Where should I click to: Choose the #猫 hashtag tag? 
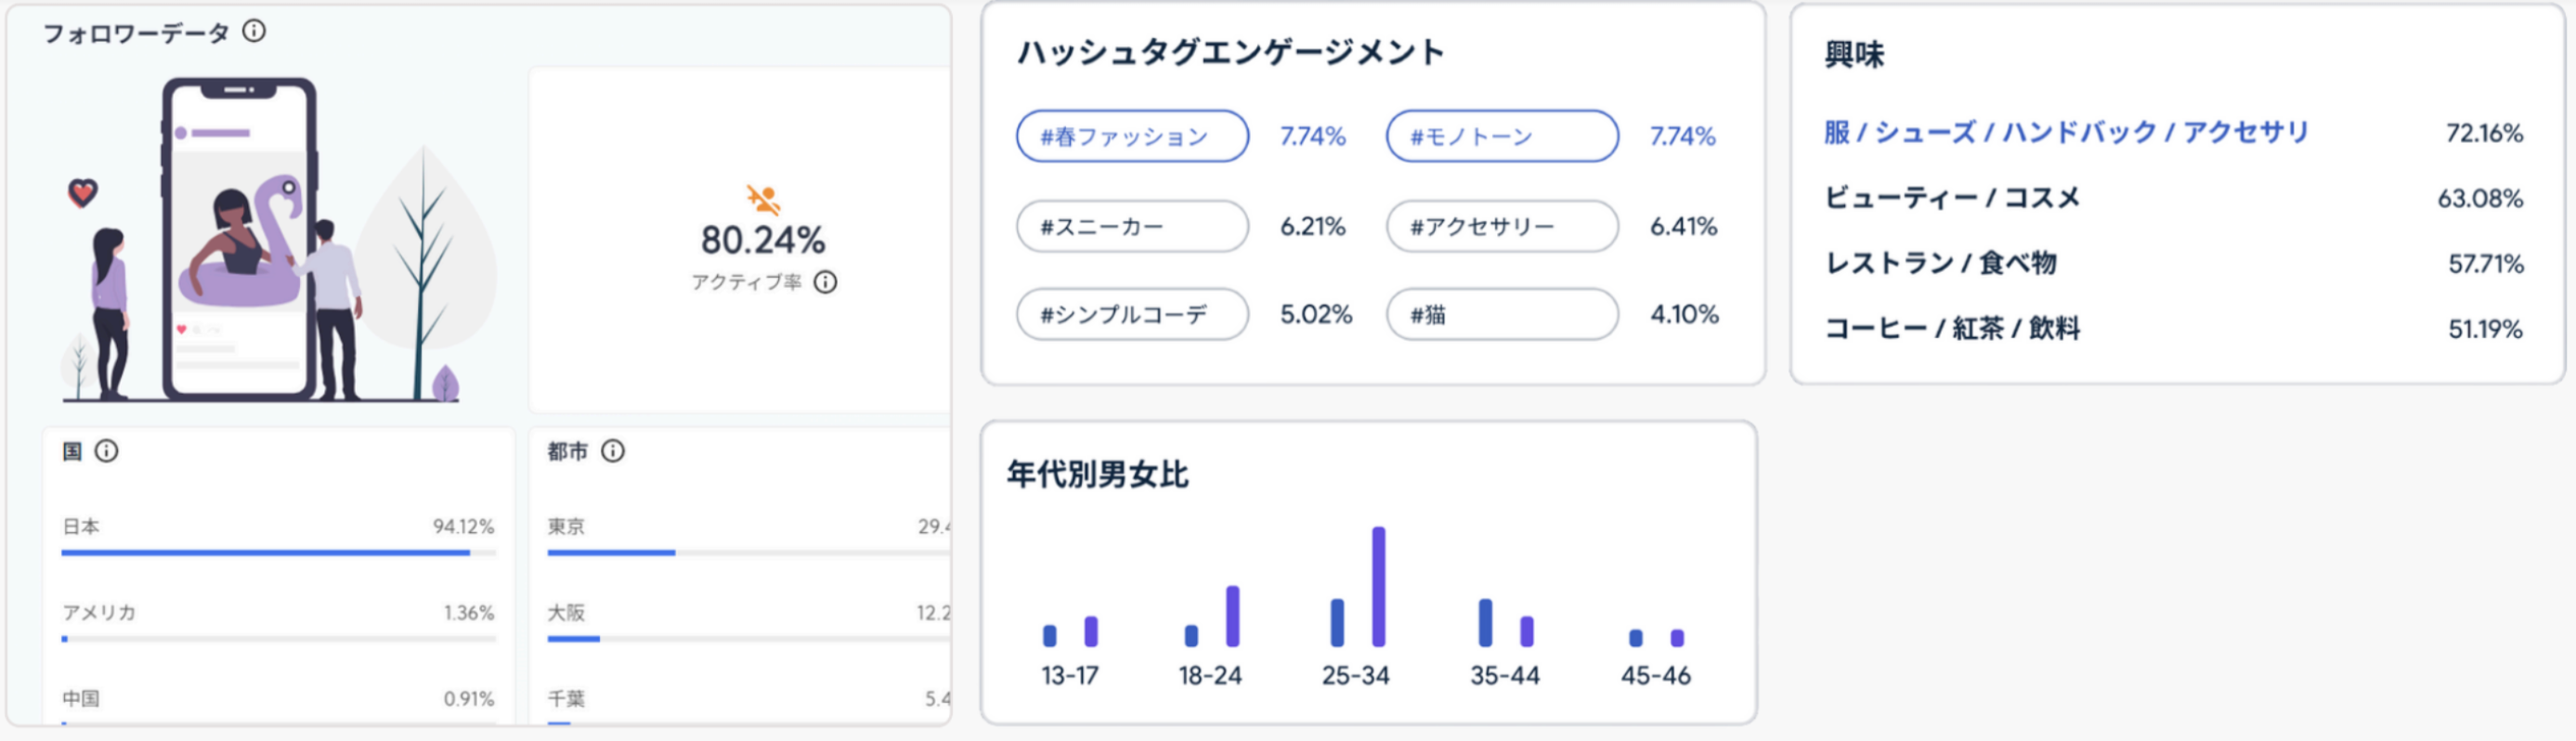point(1501,314)
